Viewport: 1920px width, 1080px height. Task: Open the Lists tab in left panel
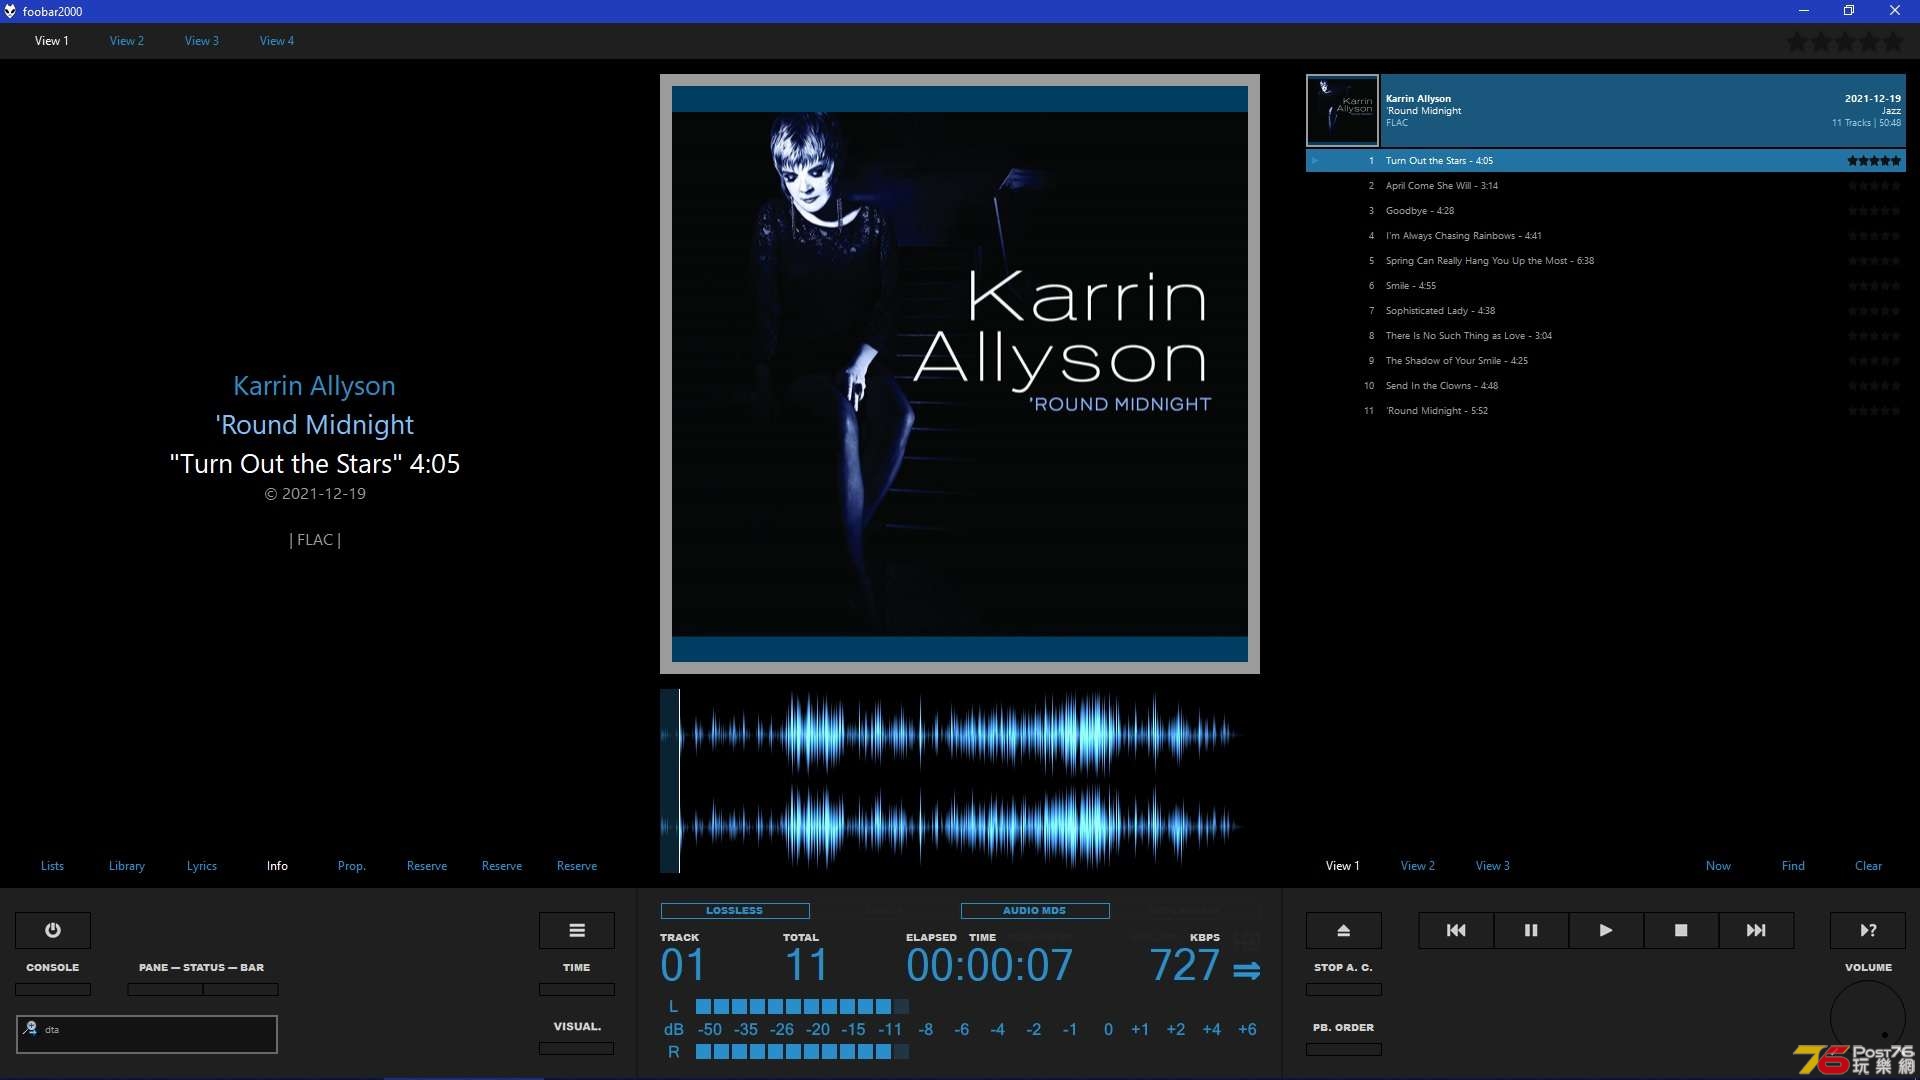click(52, 866)
